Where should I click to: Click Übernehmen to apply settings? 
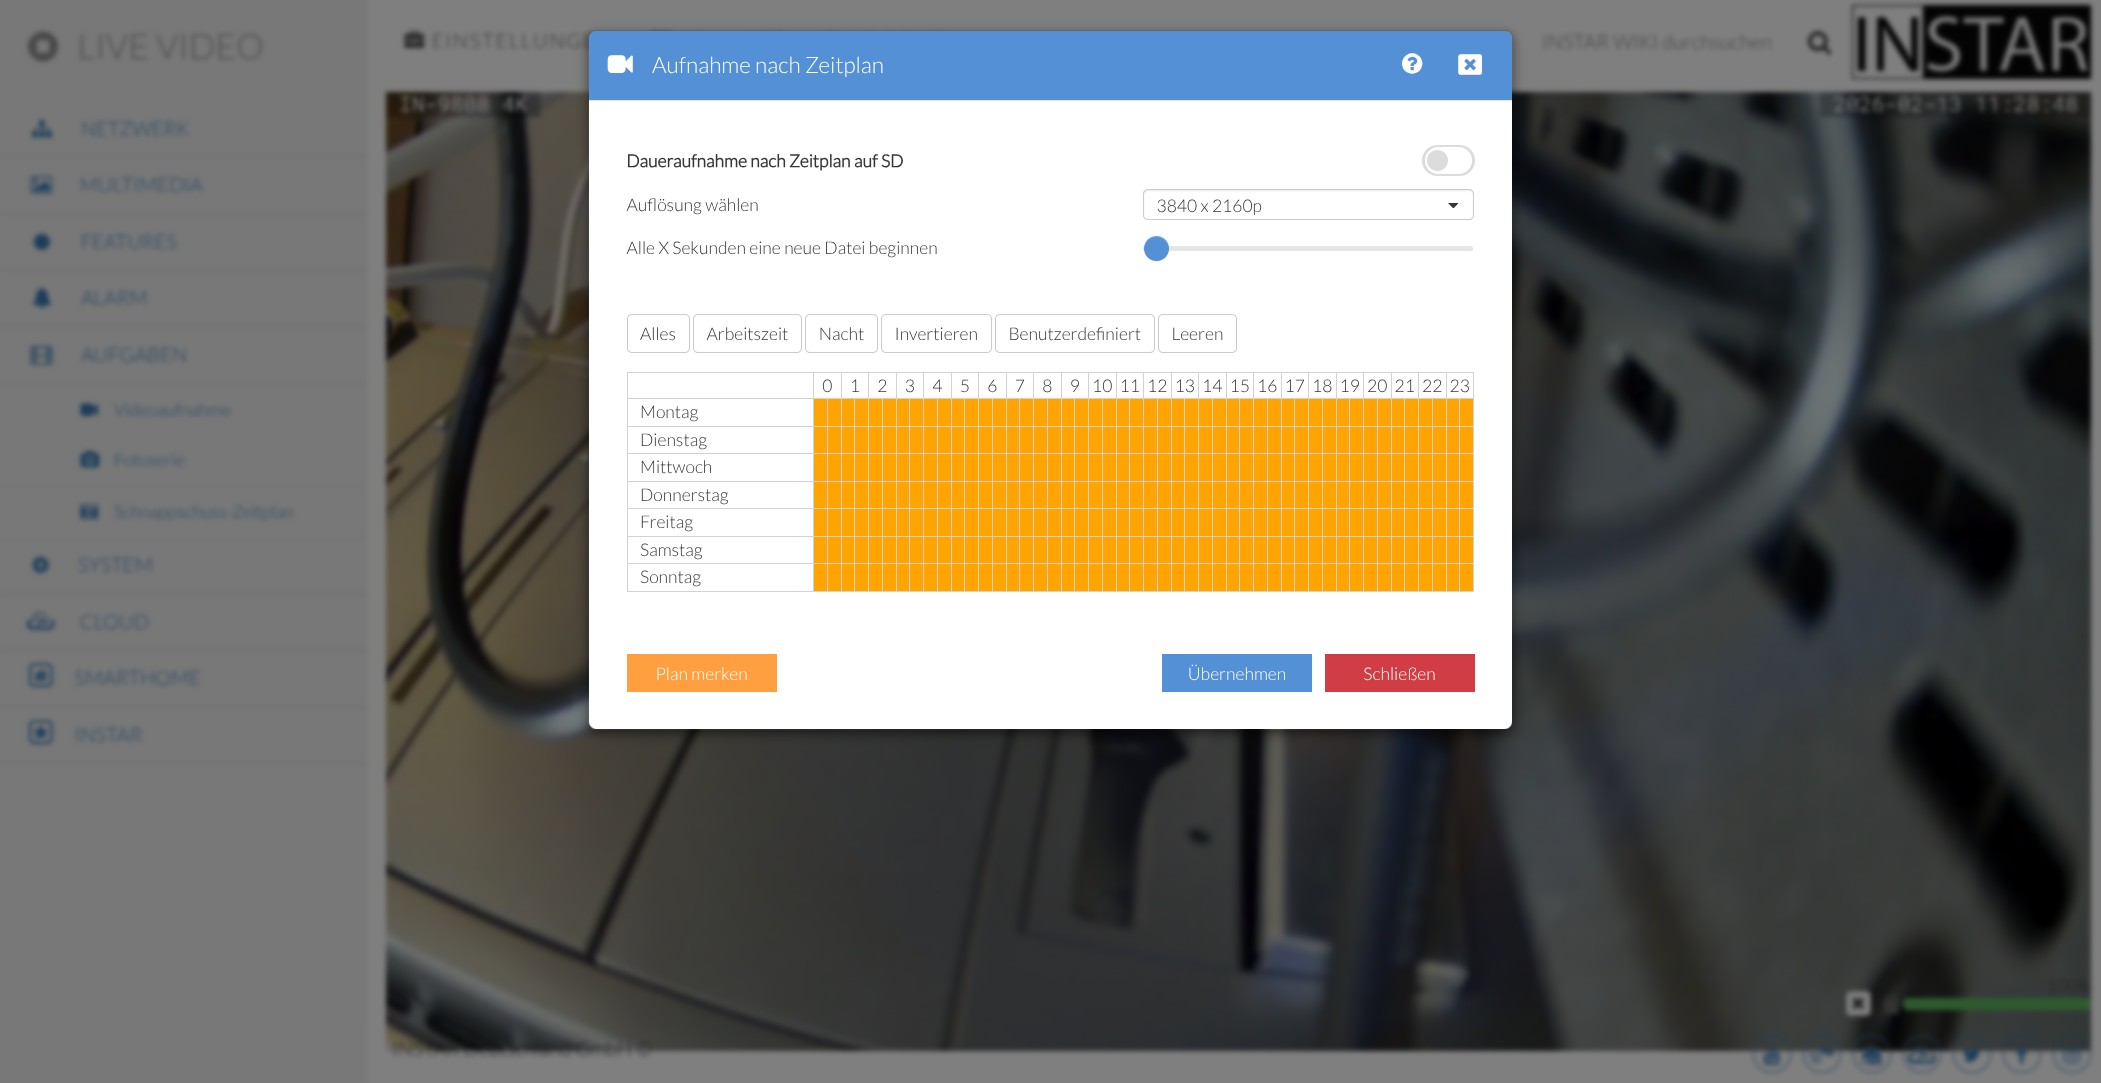(1236, 673)
